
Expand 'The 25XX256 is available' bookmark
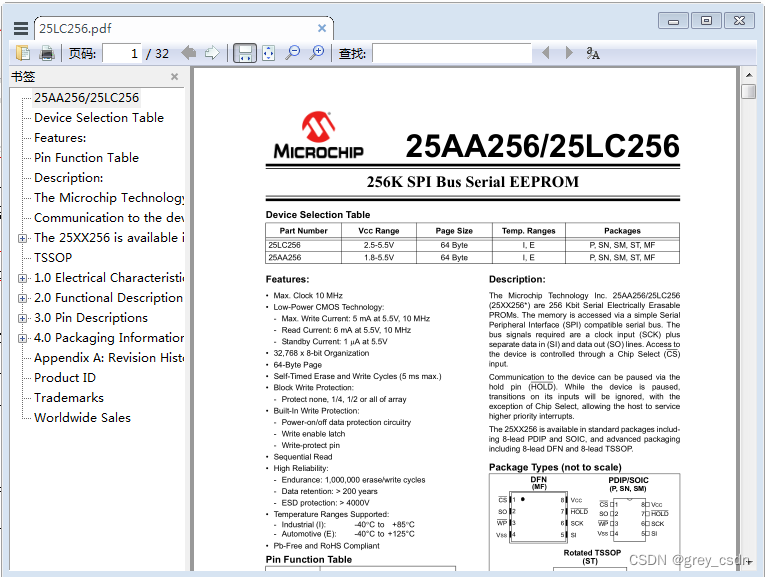point(22,239)
